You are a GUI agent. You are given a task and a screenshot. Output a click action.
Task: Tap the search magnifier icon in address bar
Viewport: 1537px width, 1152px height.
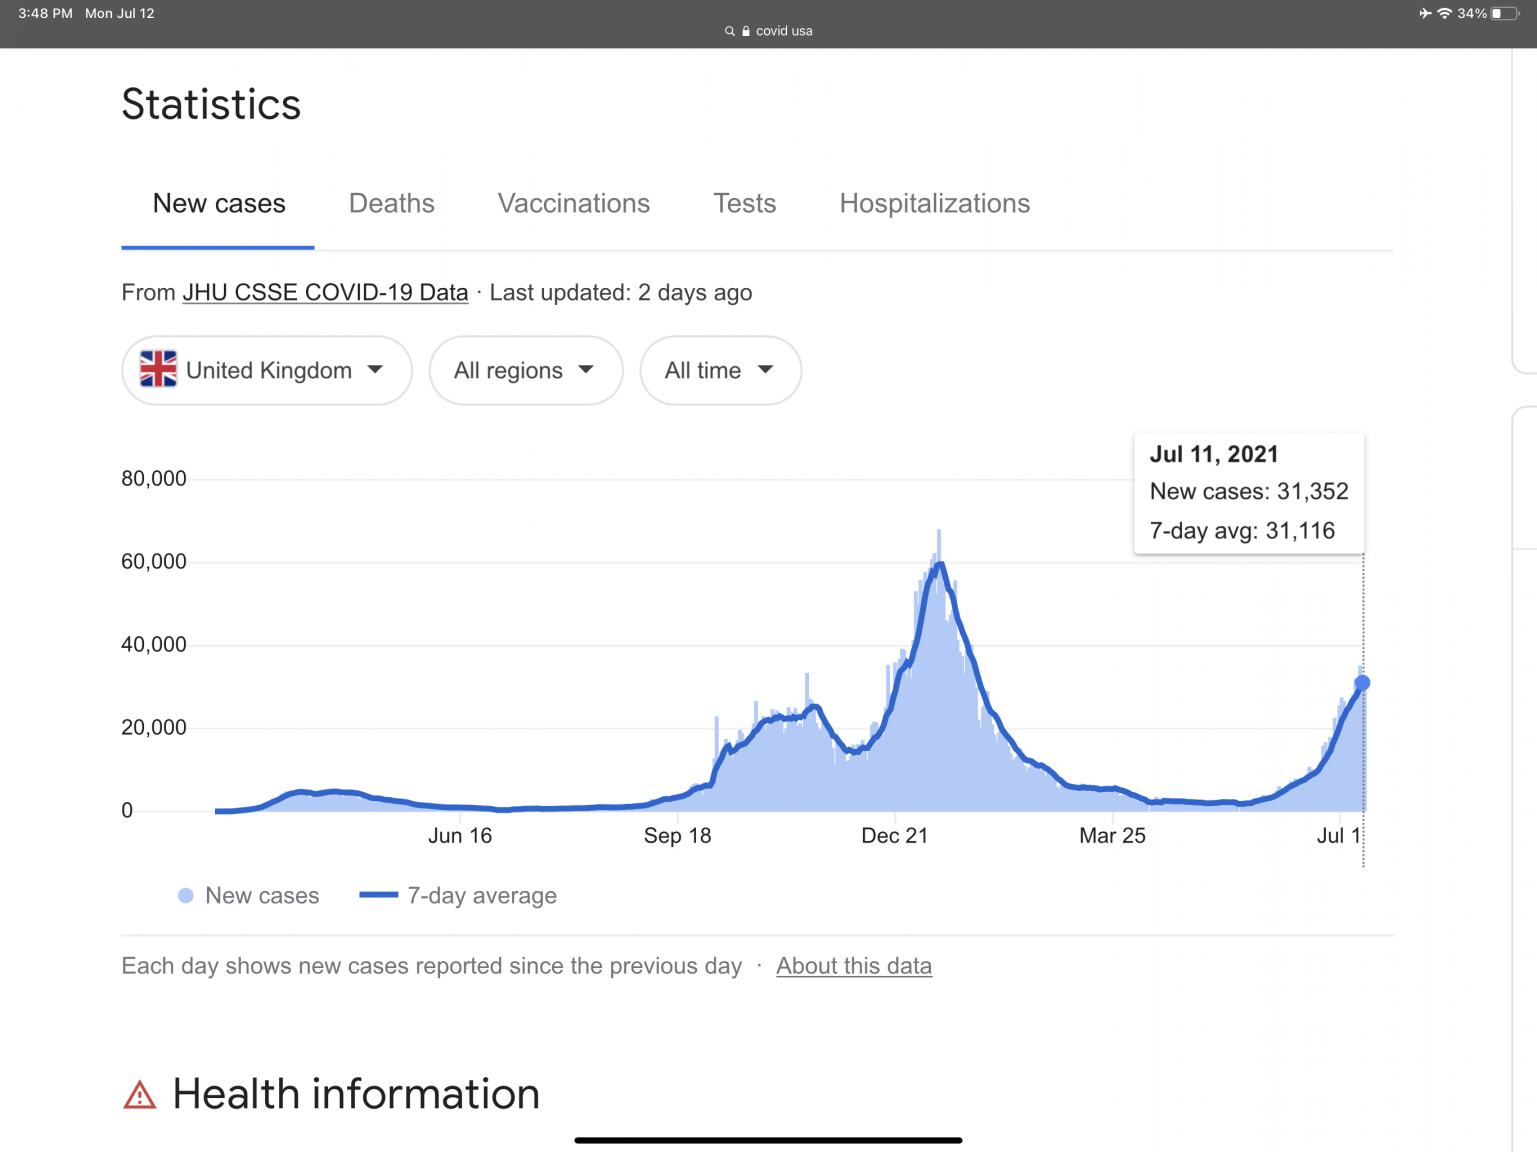(x=730, y=31)
